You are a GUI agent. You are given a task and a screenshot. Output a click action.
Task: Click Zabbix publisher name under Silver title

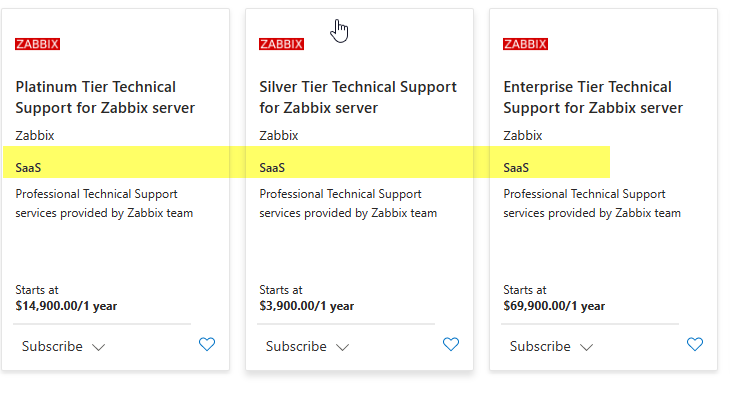(279, 136)
